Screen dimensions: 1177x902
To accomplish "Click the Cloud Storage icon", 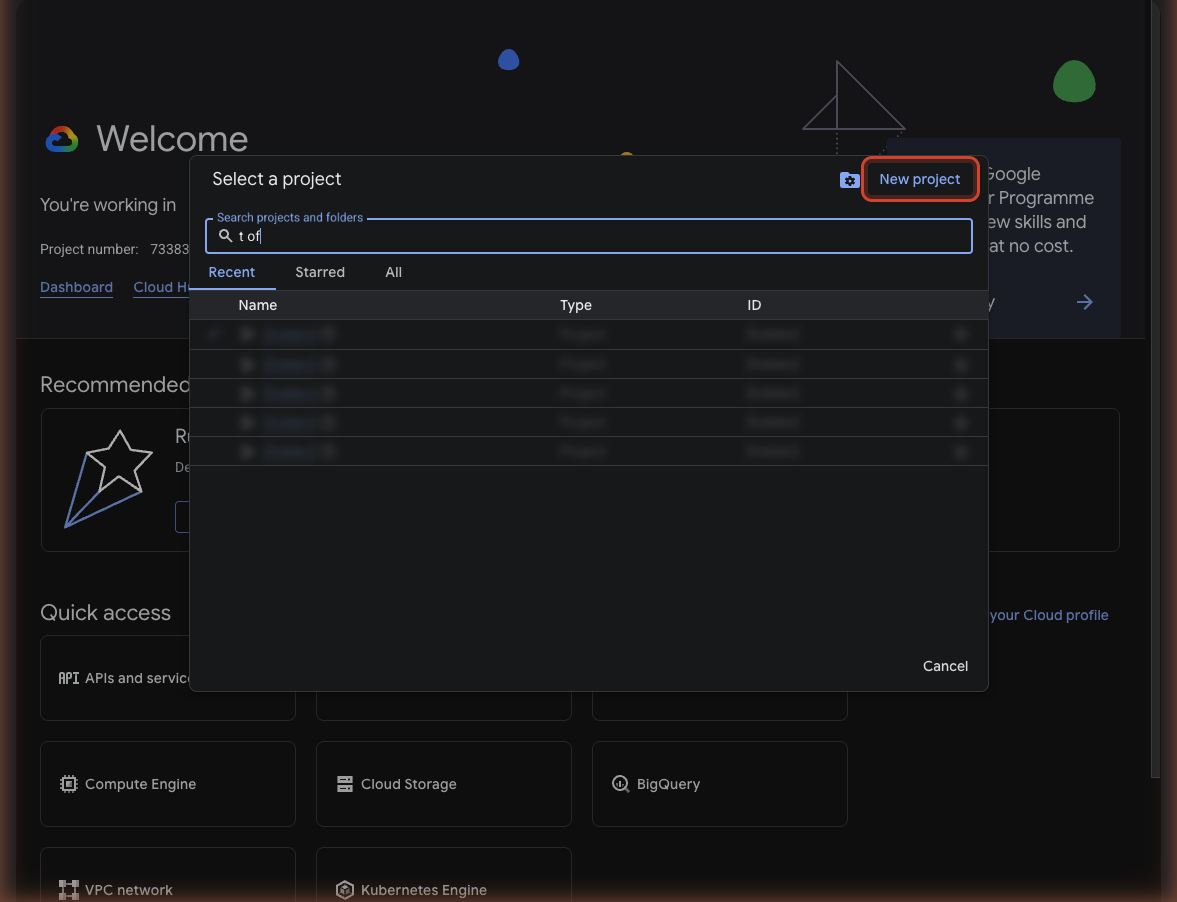I will coord(345,784).
